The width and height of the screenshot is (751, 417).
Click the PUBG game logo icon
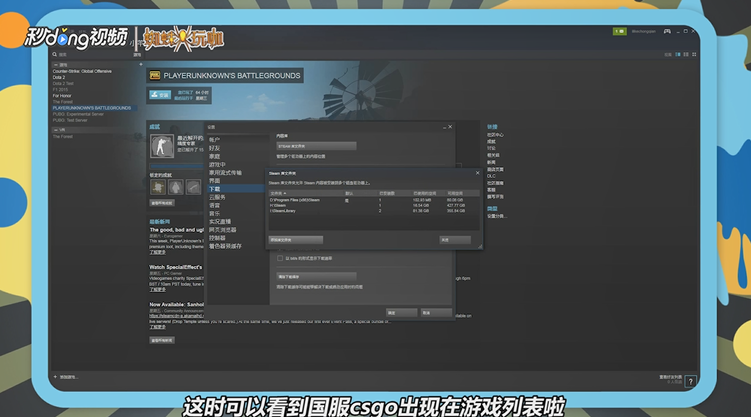155,75
